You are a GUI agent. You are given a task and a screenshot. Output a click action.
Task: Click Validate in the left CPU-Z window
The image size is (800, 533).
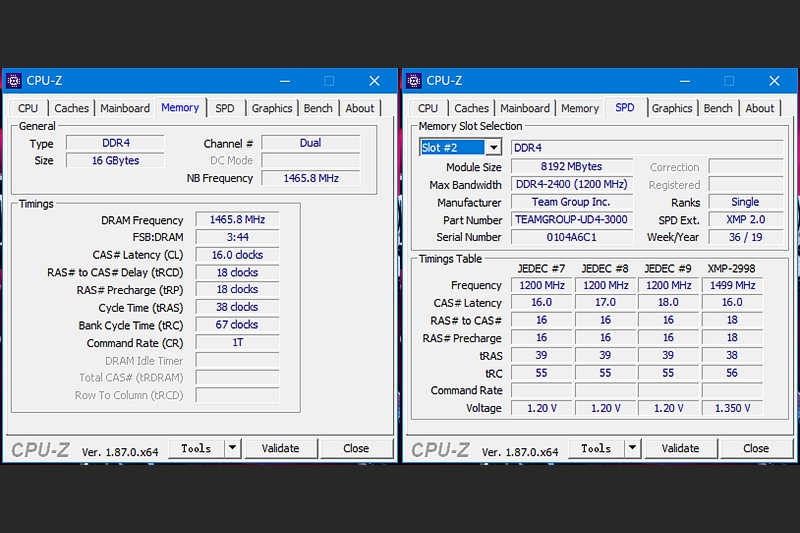point(281,448)
